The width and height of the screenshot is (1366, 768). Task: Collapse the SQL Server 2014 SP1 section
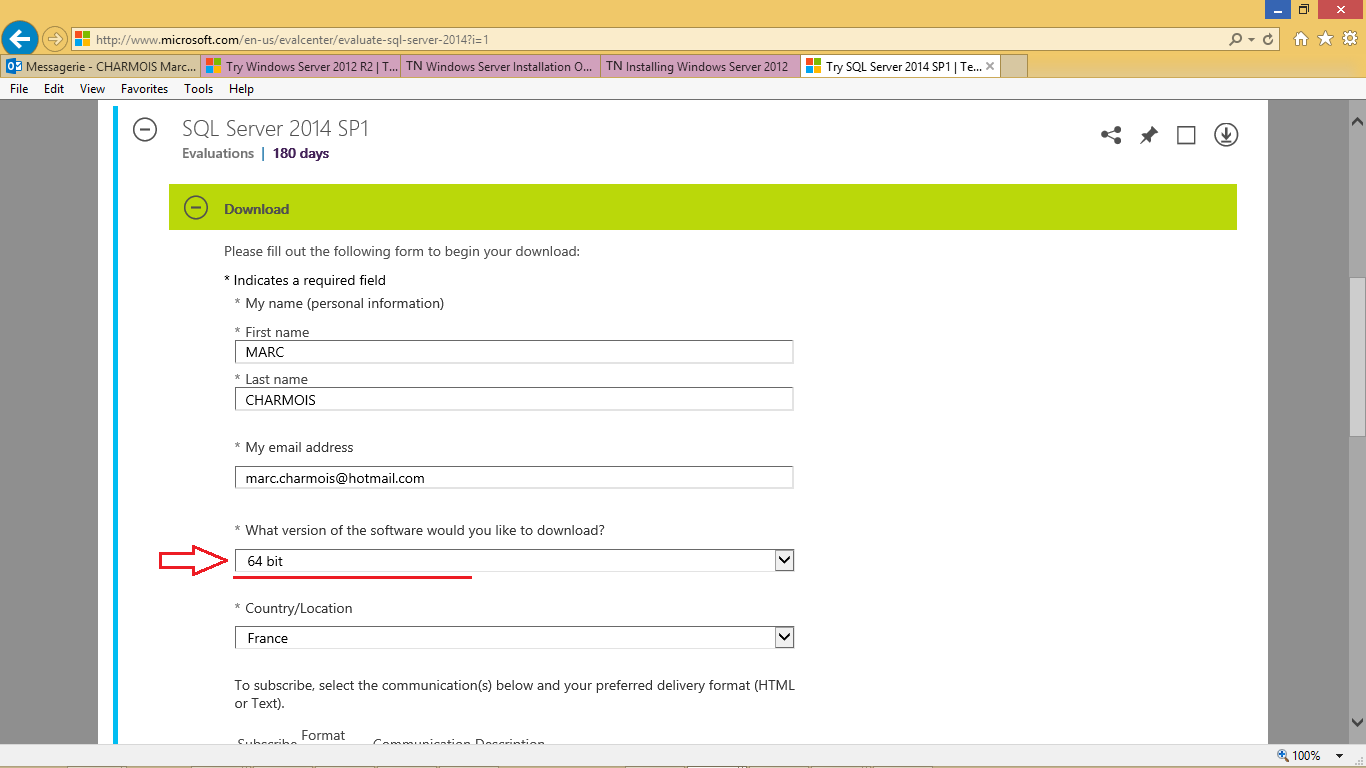(x=145, y=129)
